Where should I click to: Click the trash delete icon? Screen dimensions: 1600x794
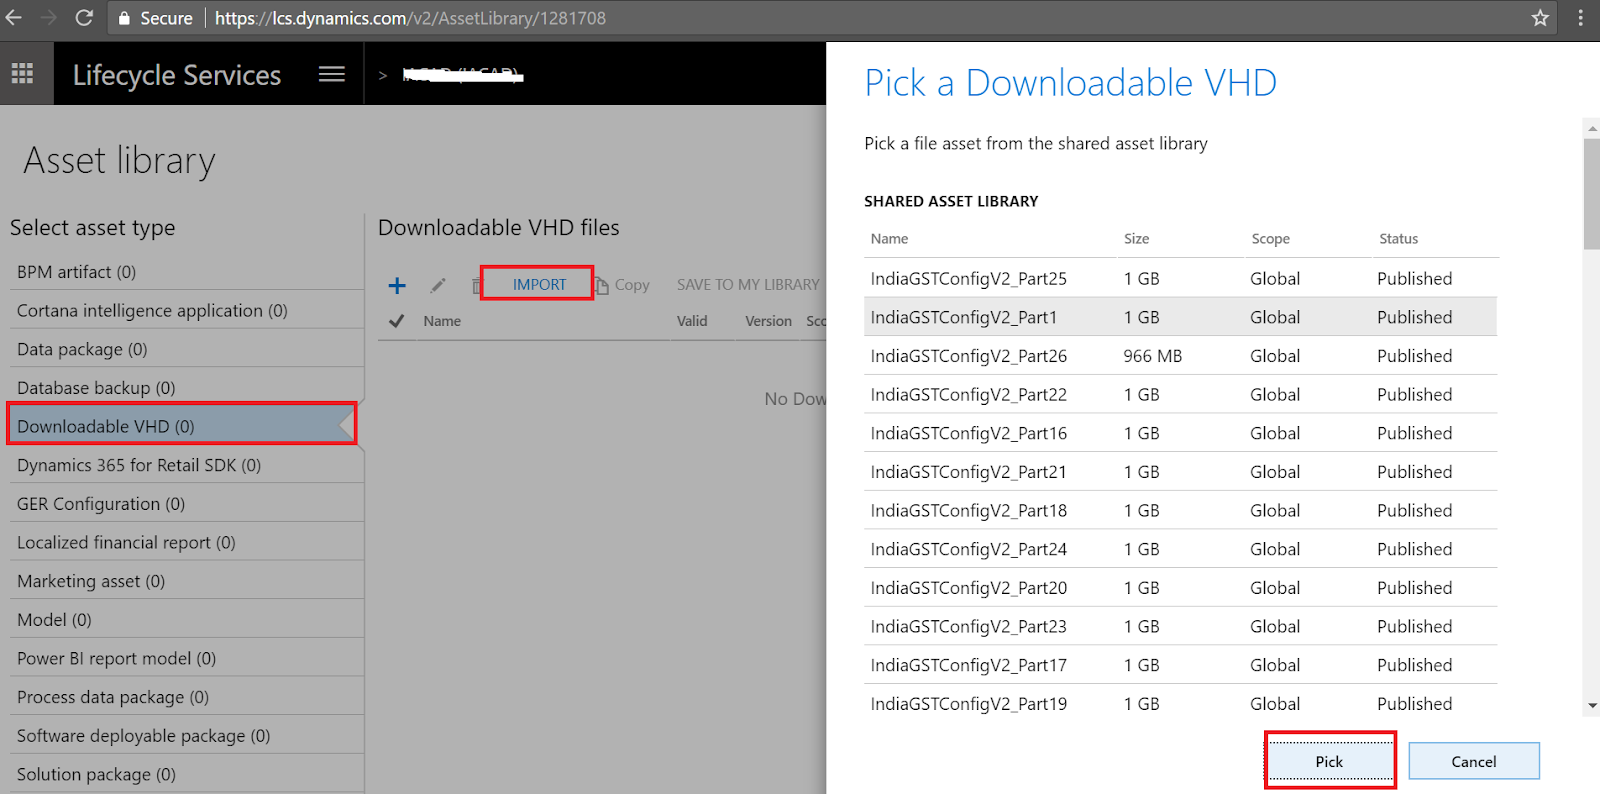pyautogui.click(x=476, y=286)
